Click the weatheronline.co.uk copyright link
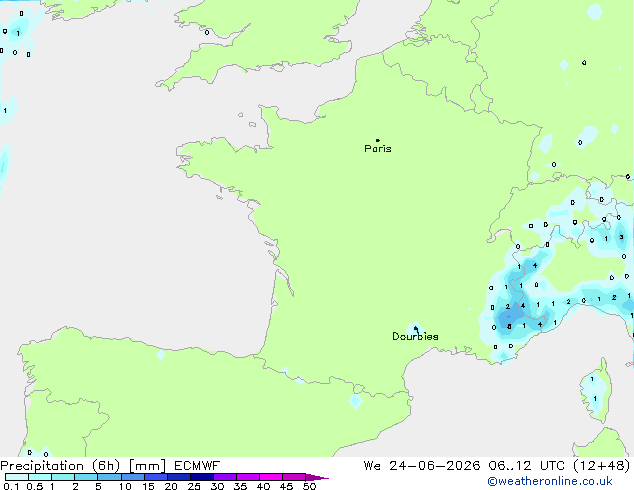Screen dimensions: 634x490 [550, 481]
